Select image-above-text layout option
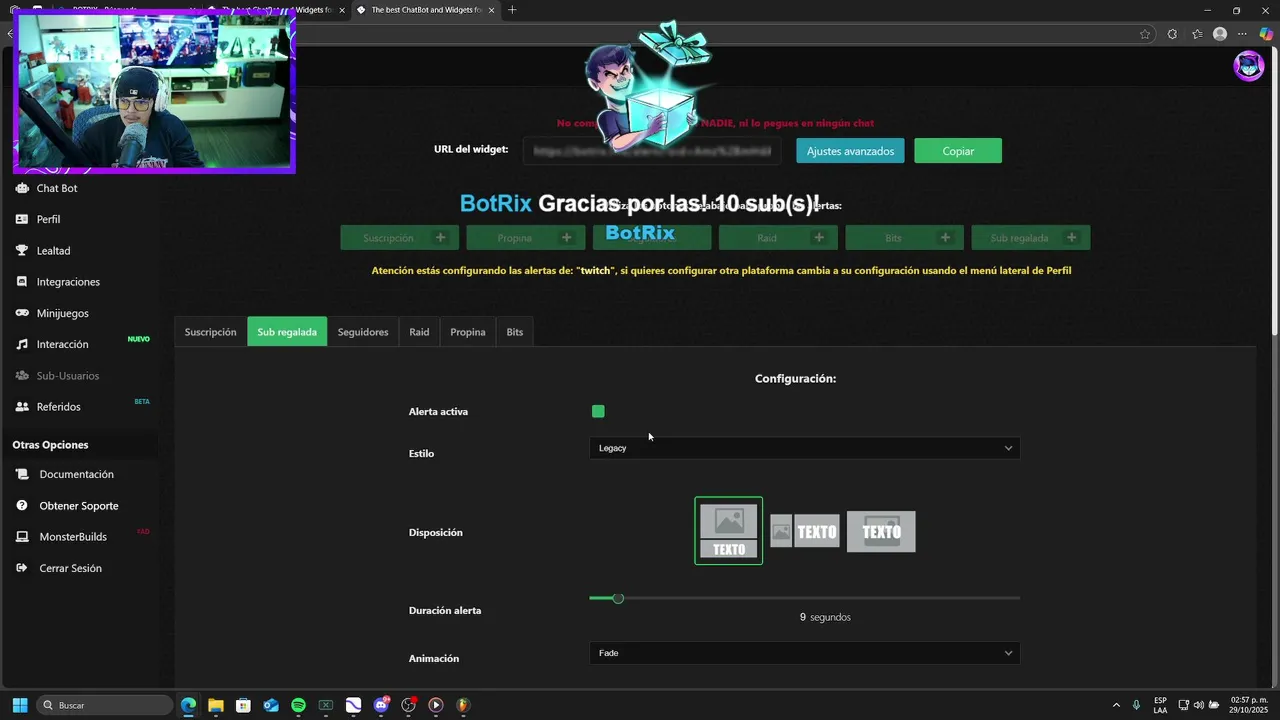 point(729,531)
